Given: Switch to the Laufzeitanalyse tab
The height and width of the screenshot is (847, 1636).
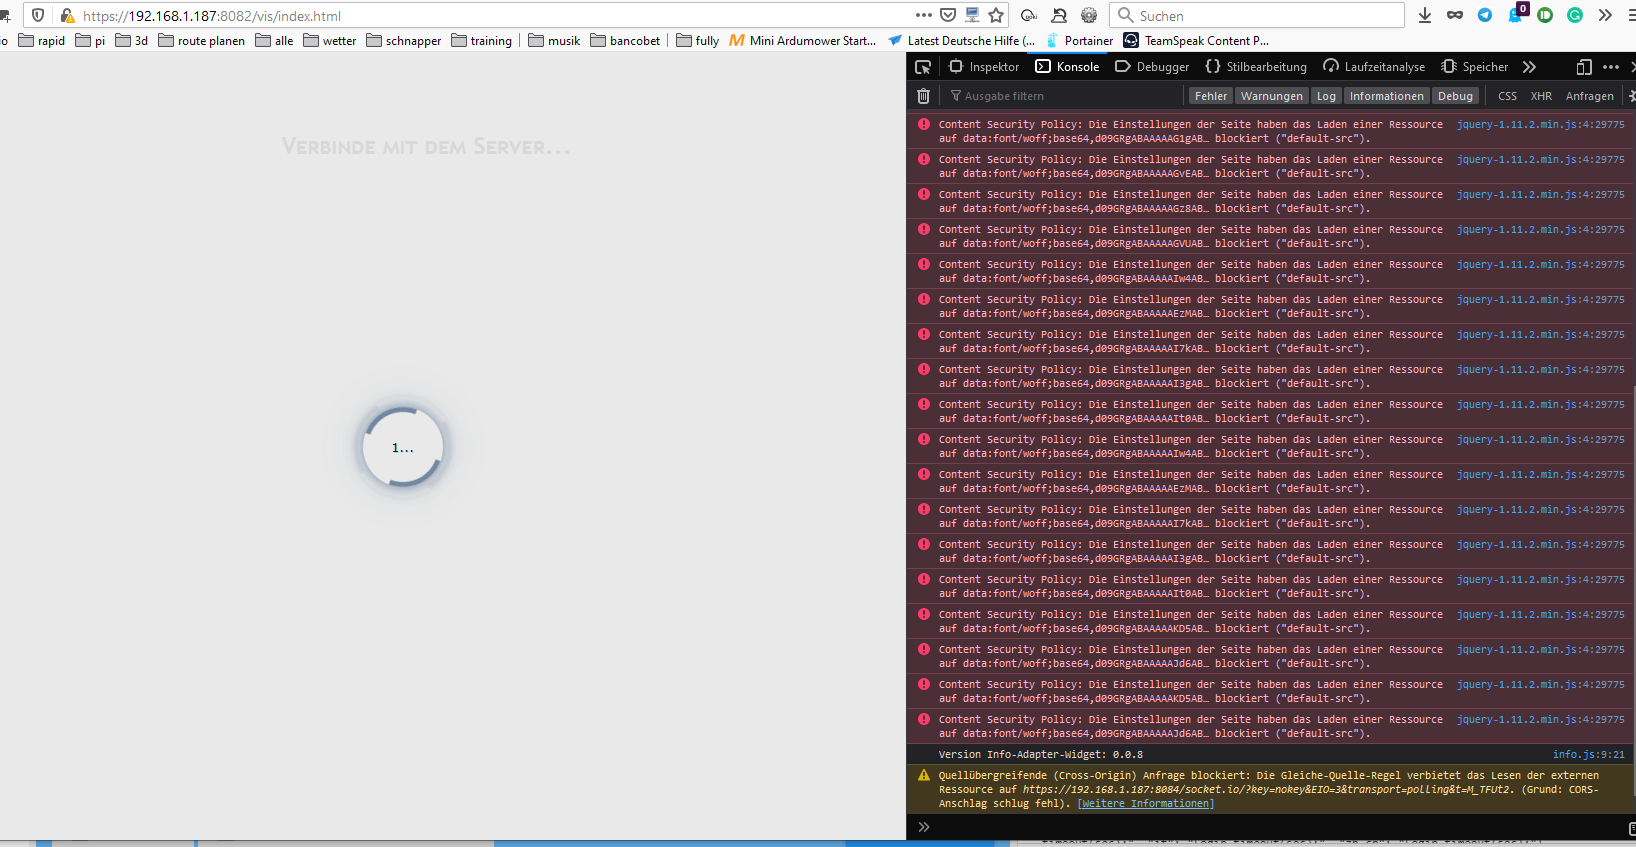Looking at the screenshot, I should [x=1374, y=67].
